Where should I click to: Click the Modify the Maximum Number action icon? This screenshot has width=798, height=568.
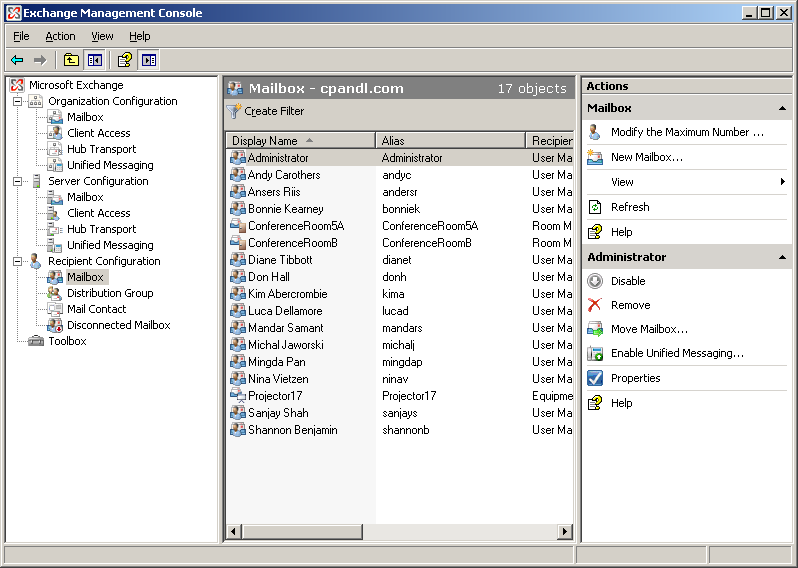(594, 132)
